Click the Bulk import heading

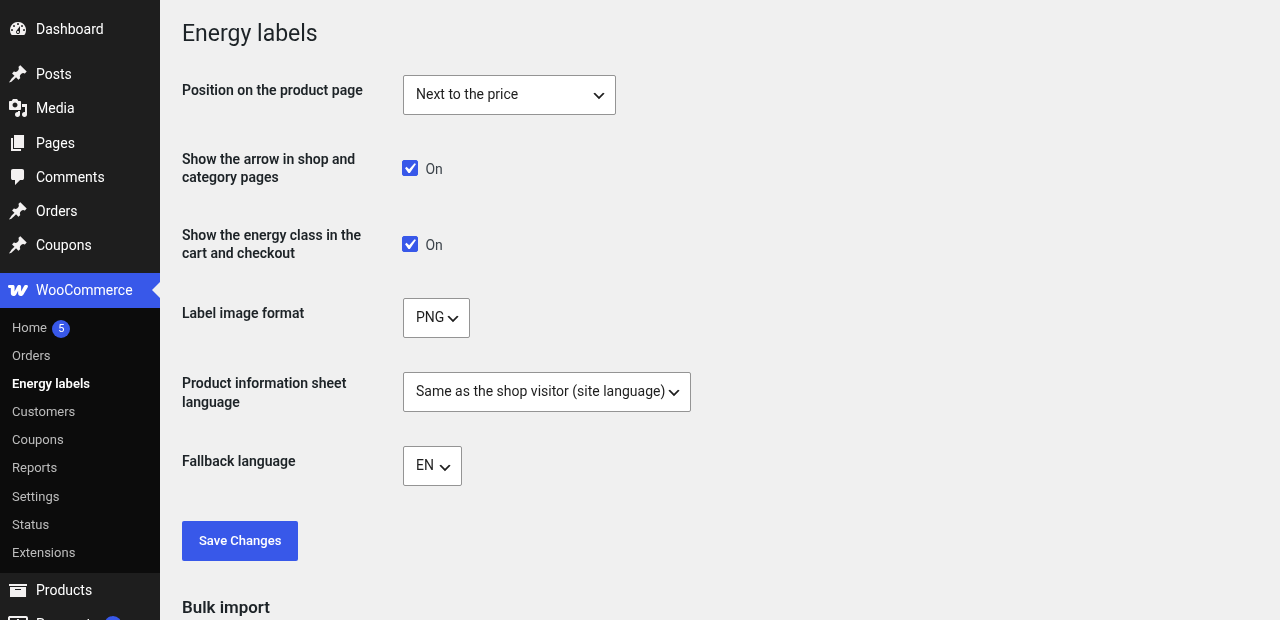[226, 607]
